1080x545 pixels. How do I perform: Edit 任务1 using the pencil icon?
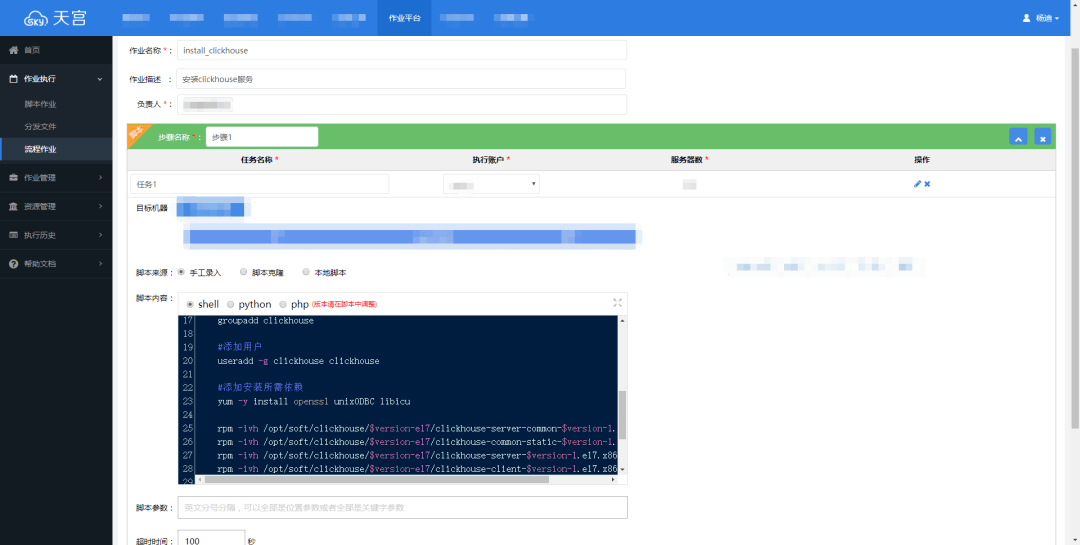coord(917,184)
